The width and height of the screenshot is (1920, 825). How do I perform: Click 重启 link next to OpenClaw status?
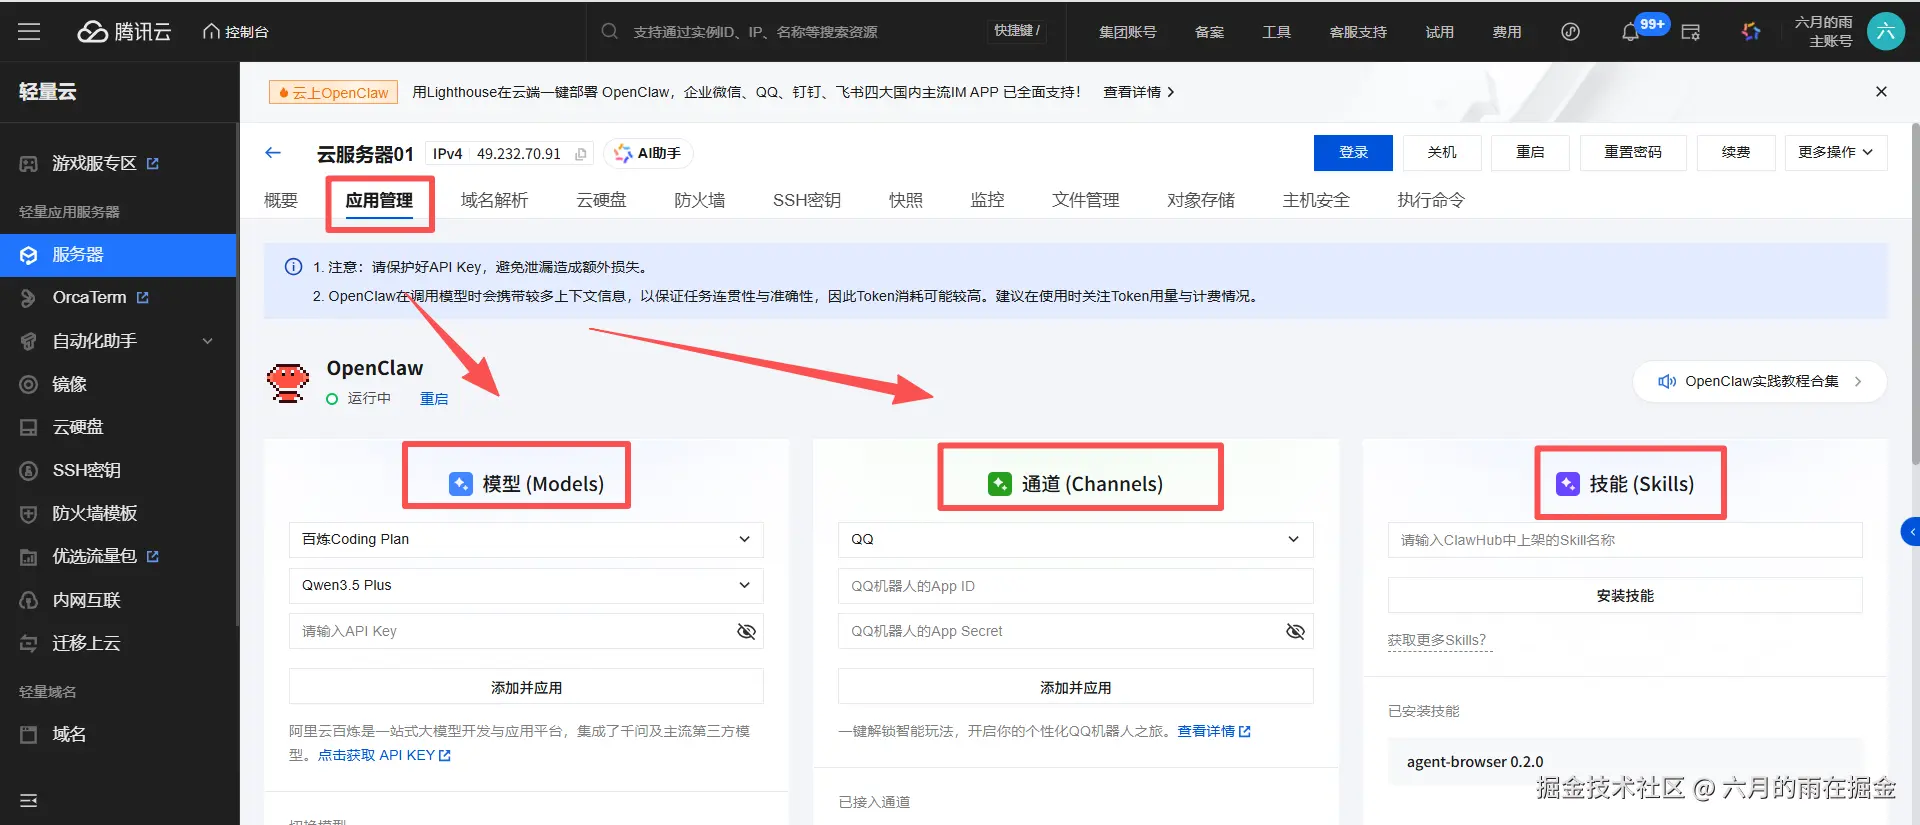coord(434,398)
